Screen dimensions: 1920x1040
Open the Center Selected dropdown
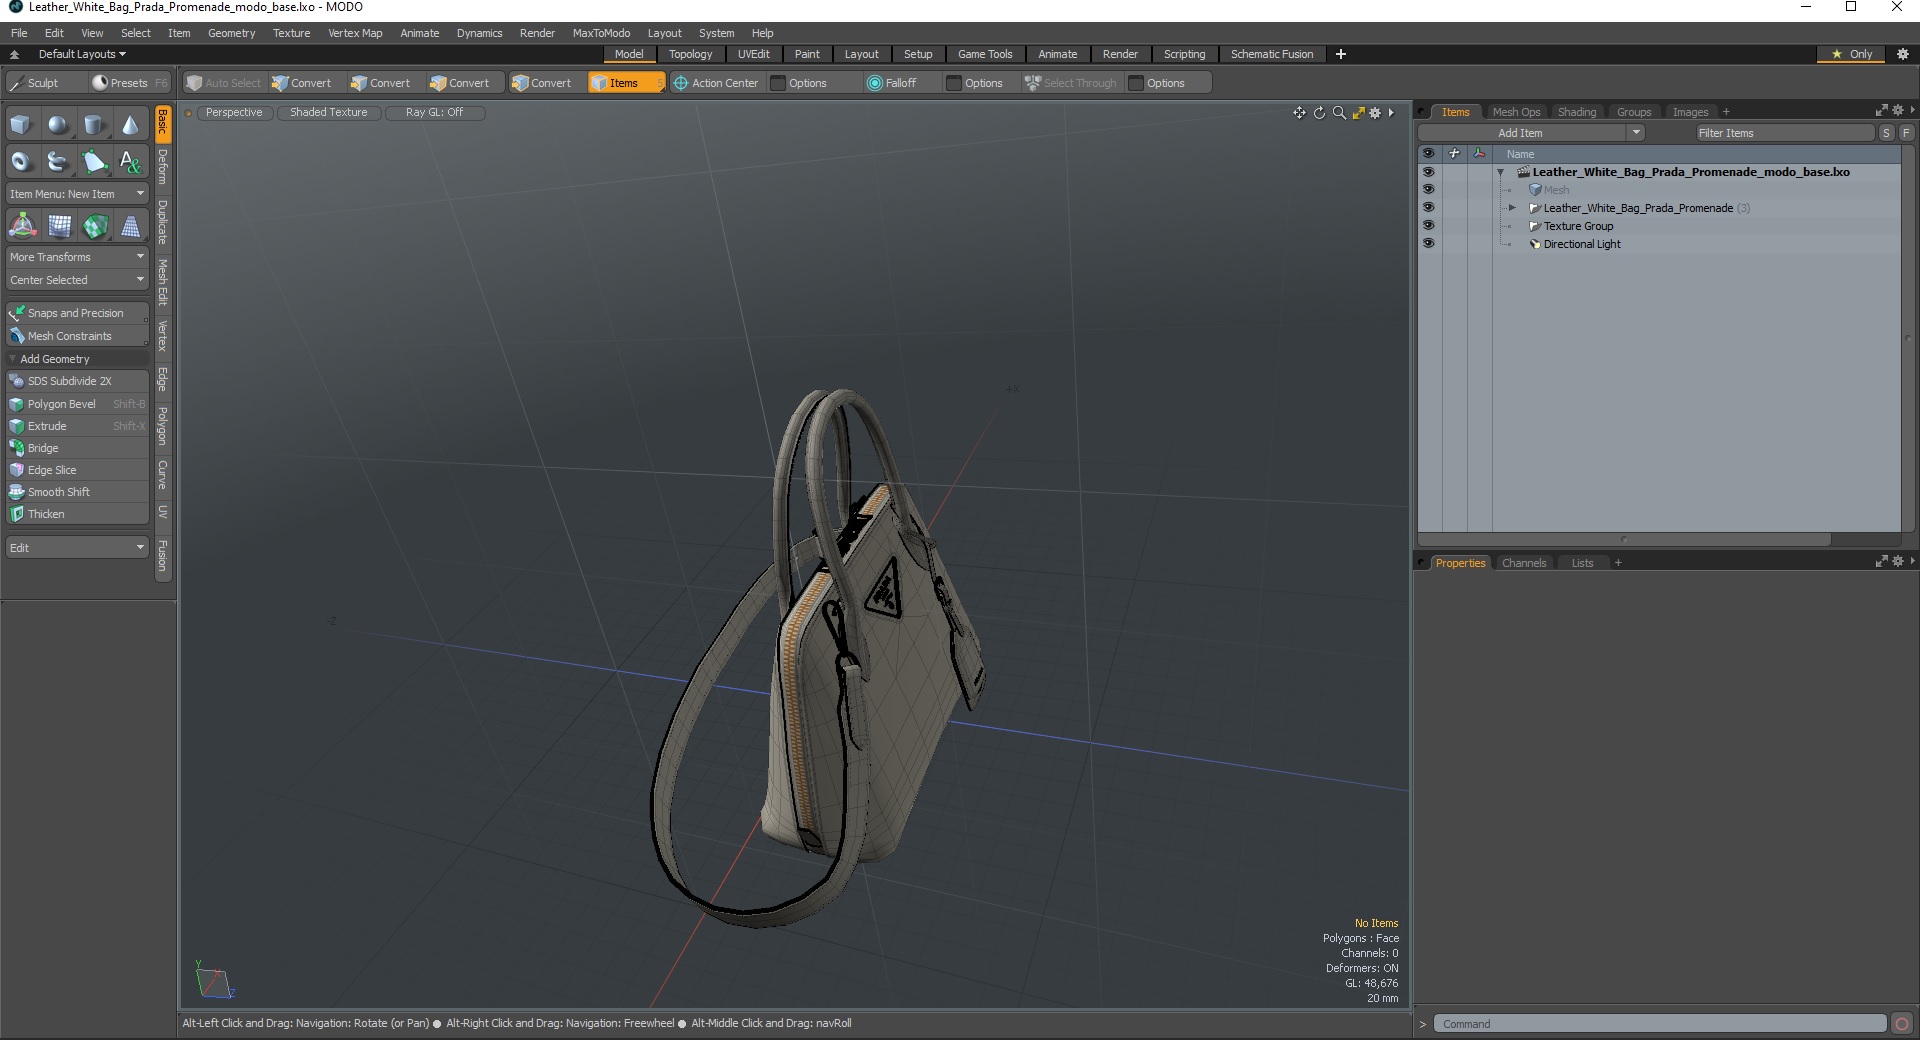tap(77, 280)
